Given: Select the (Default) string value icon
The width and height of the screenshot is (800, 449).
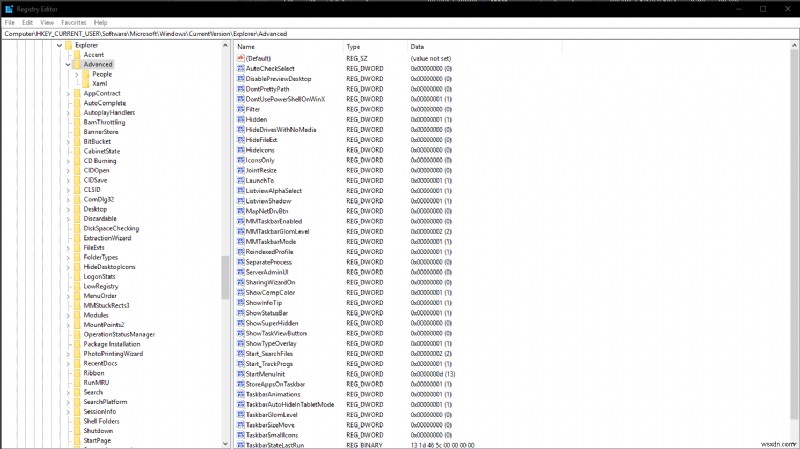Looking at the screenshot, I should [x=241, y=58].
